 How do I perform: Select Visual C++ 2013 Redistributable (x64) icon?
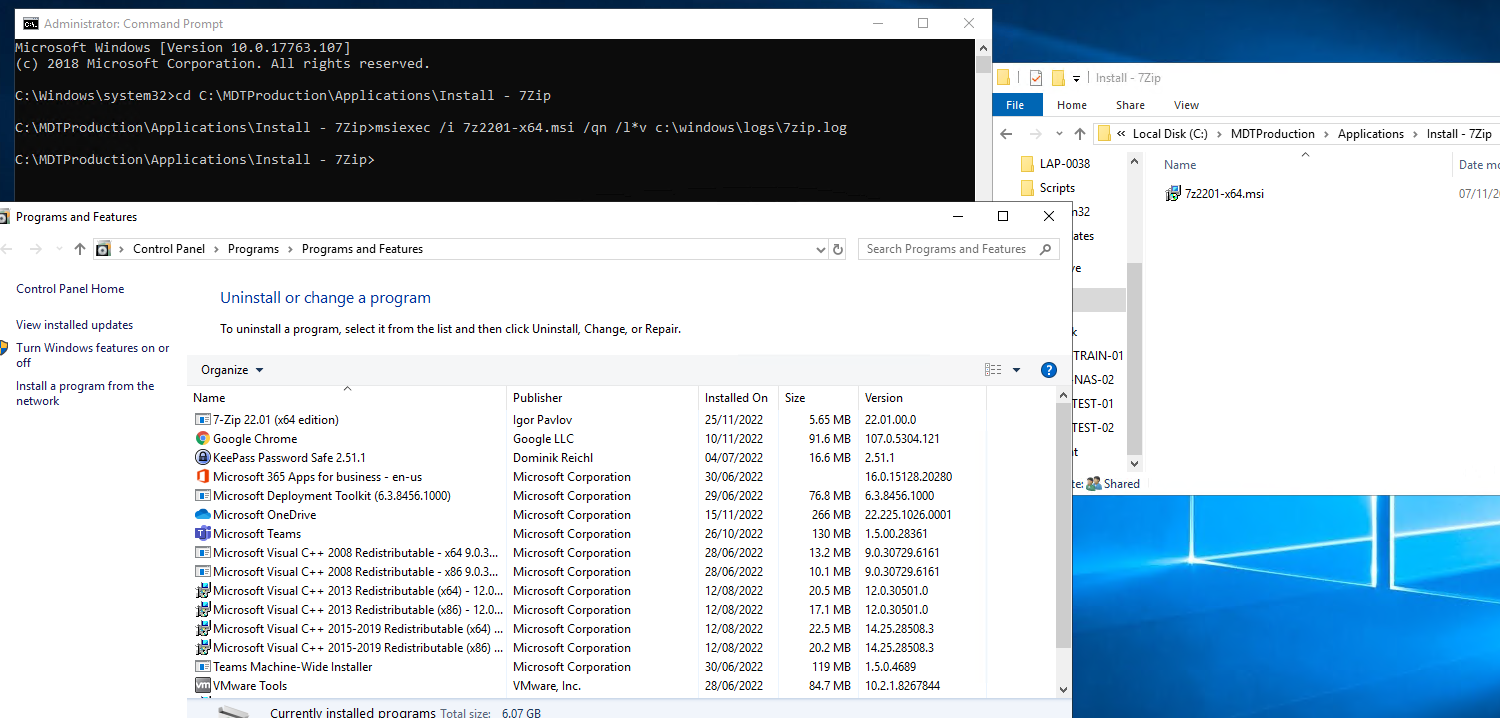point(203,591)
